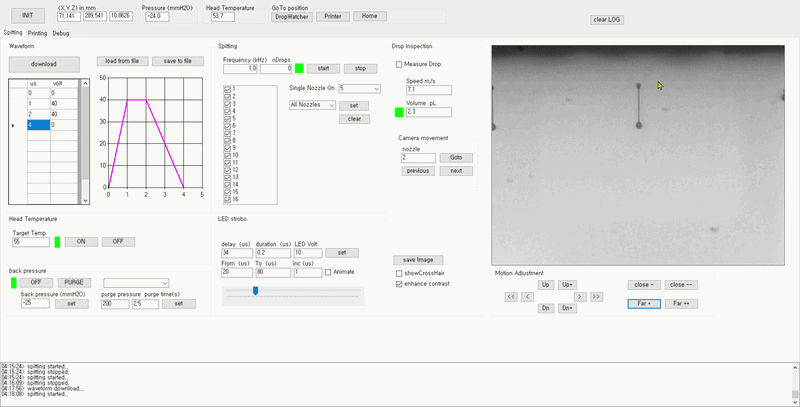Move camera with the Up button
Viewport: 800px width, 407px height.
coord(545,285)
